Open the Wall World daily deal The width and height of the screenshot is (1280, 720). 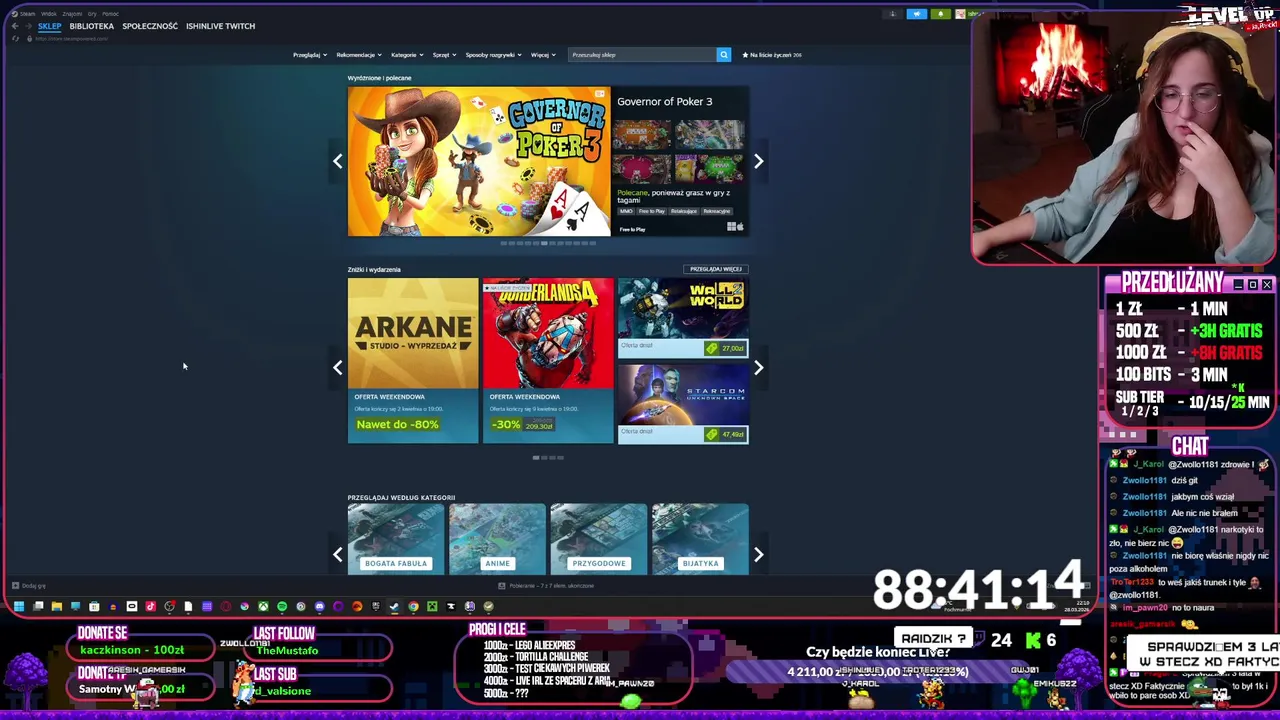683,317
